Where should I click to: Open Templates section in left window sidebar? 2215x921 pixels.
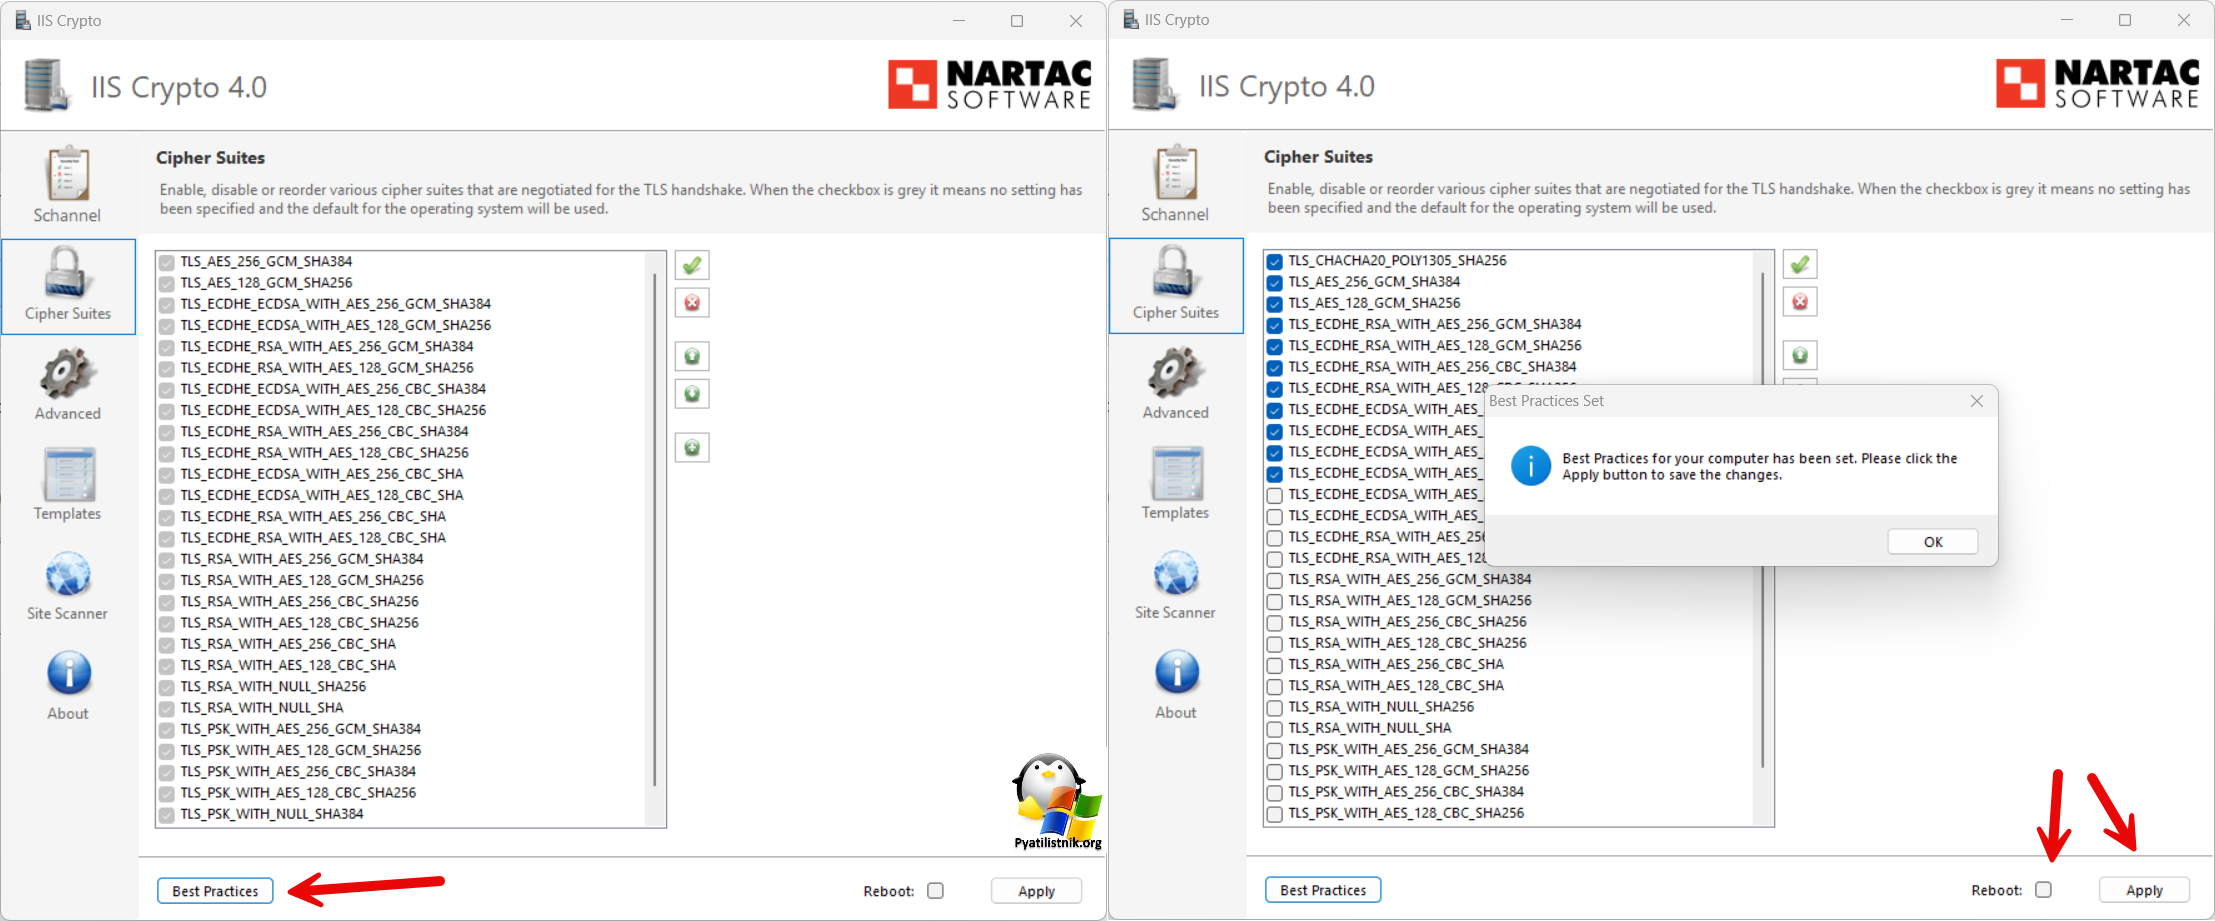(x=68, y=484)
